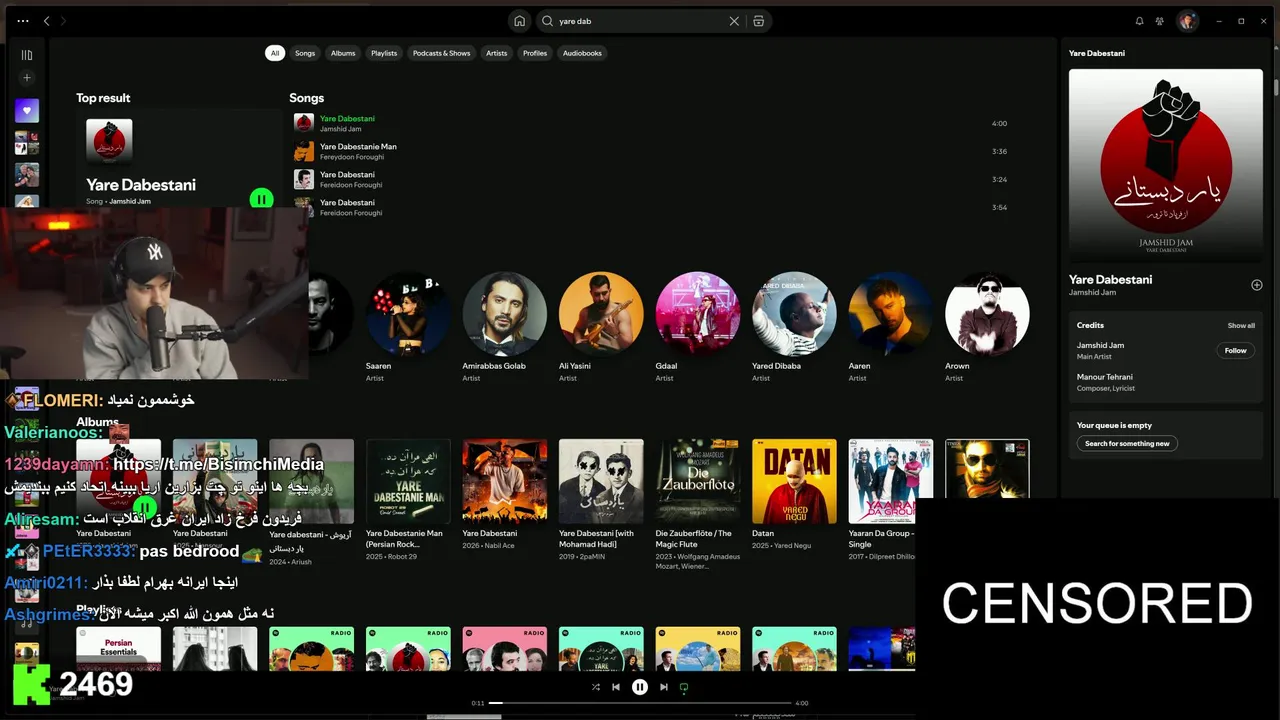Screen dimensions: 1280x720
Task: Pause the top result Yare Dabestani
Action: coord(261,199)
